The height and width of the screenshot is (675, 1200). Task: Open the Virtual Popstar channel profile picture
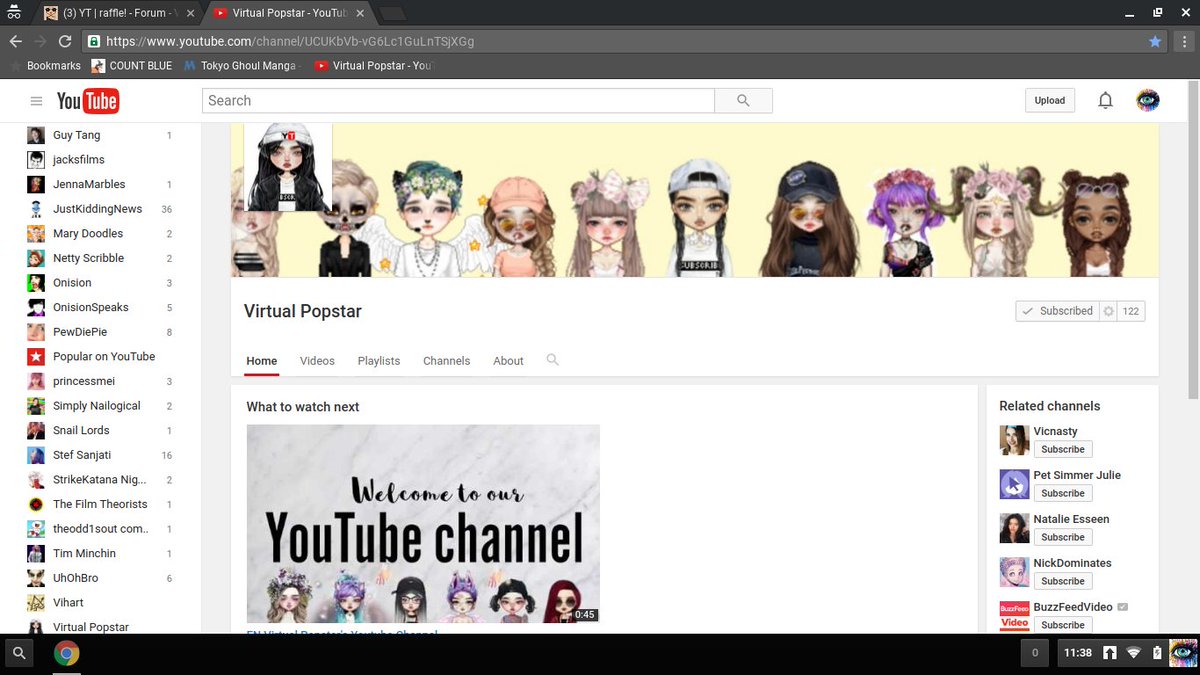click(x=289, y=167)
